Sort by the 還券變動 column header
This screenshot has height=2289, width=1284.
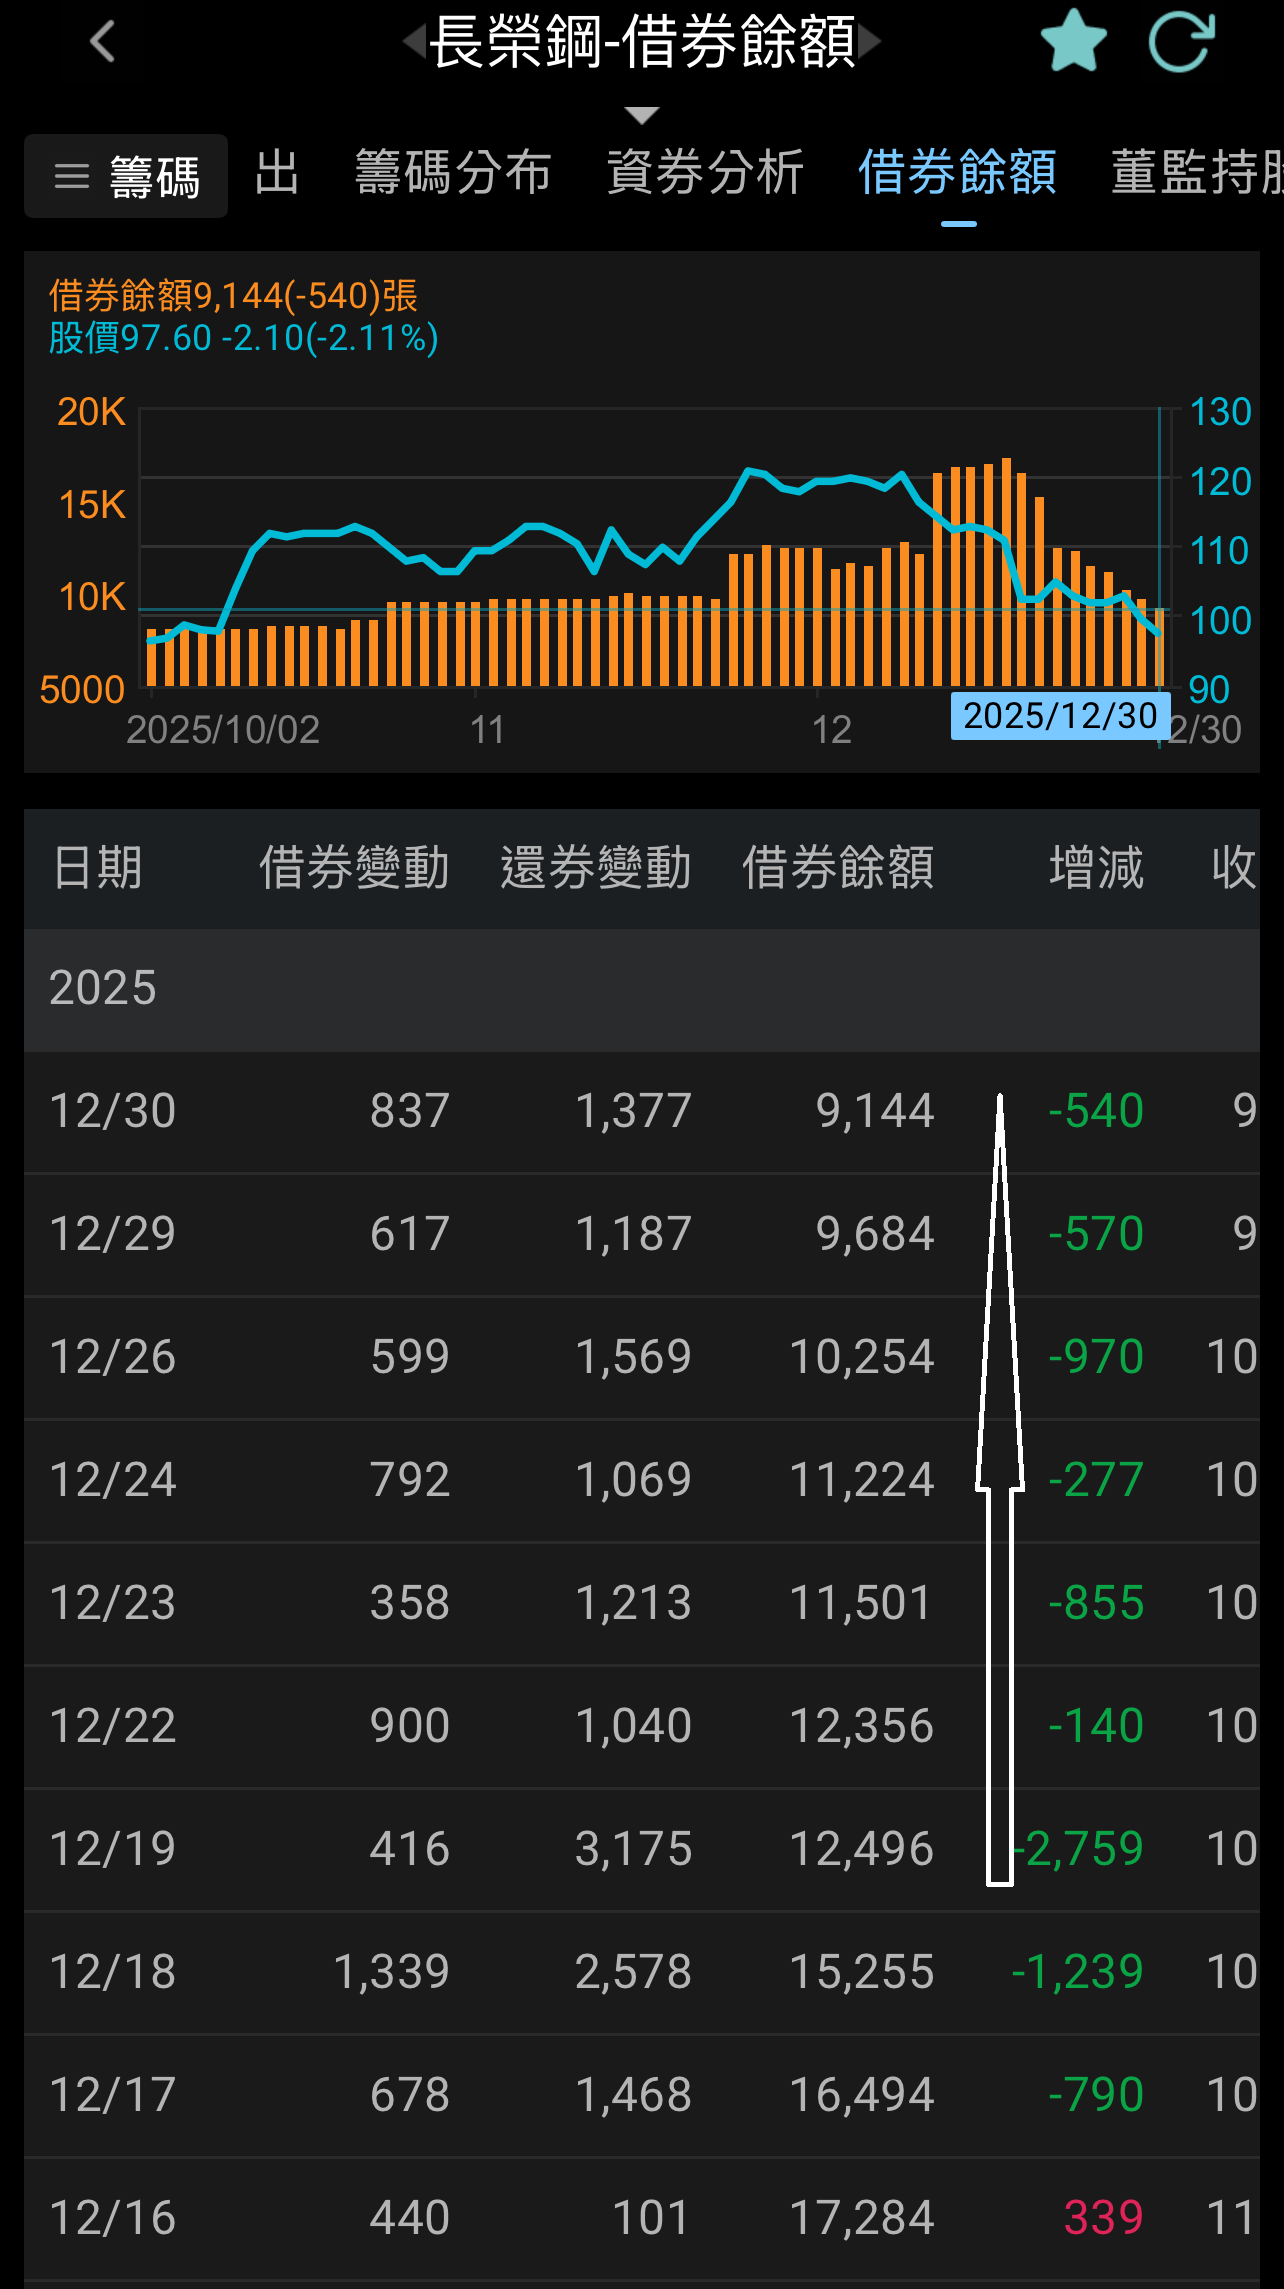tap(596, 867)
